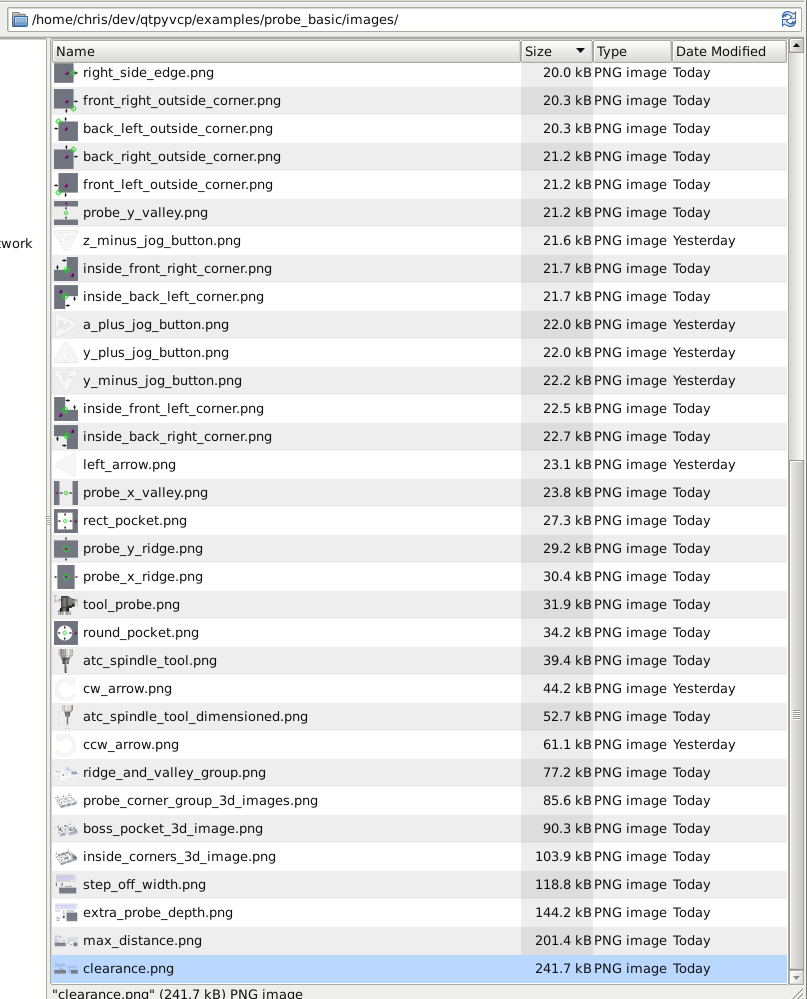Click the atc_spindle_tool_dimensioned.png file icon
This screenshot has width=807, height=999.
(66, 717)
